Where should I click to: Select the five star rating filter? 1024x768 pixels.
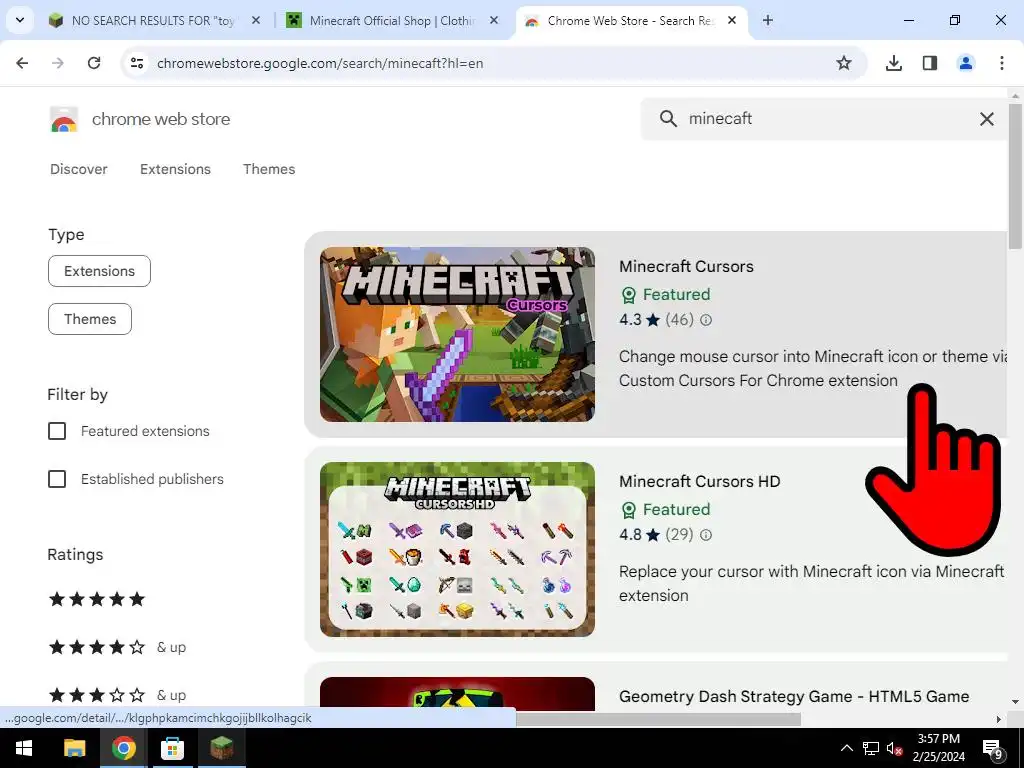tap(97, 599)
